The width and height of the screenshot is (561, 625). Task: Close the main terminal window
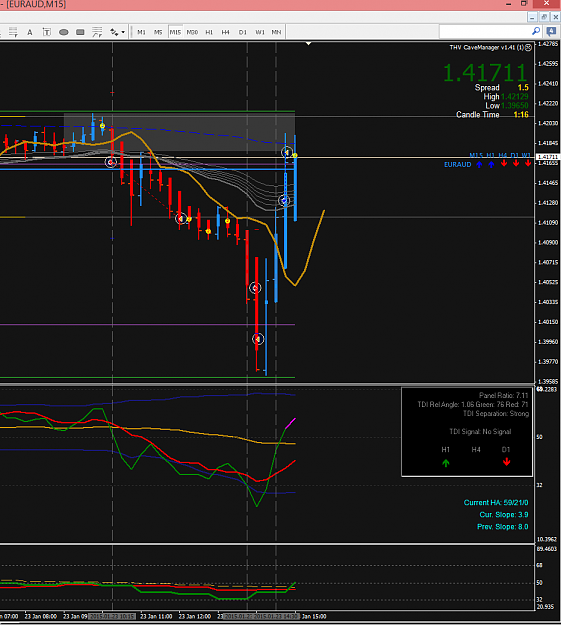(x=546, y=4)
